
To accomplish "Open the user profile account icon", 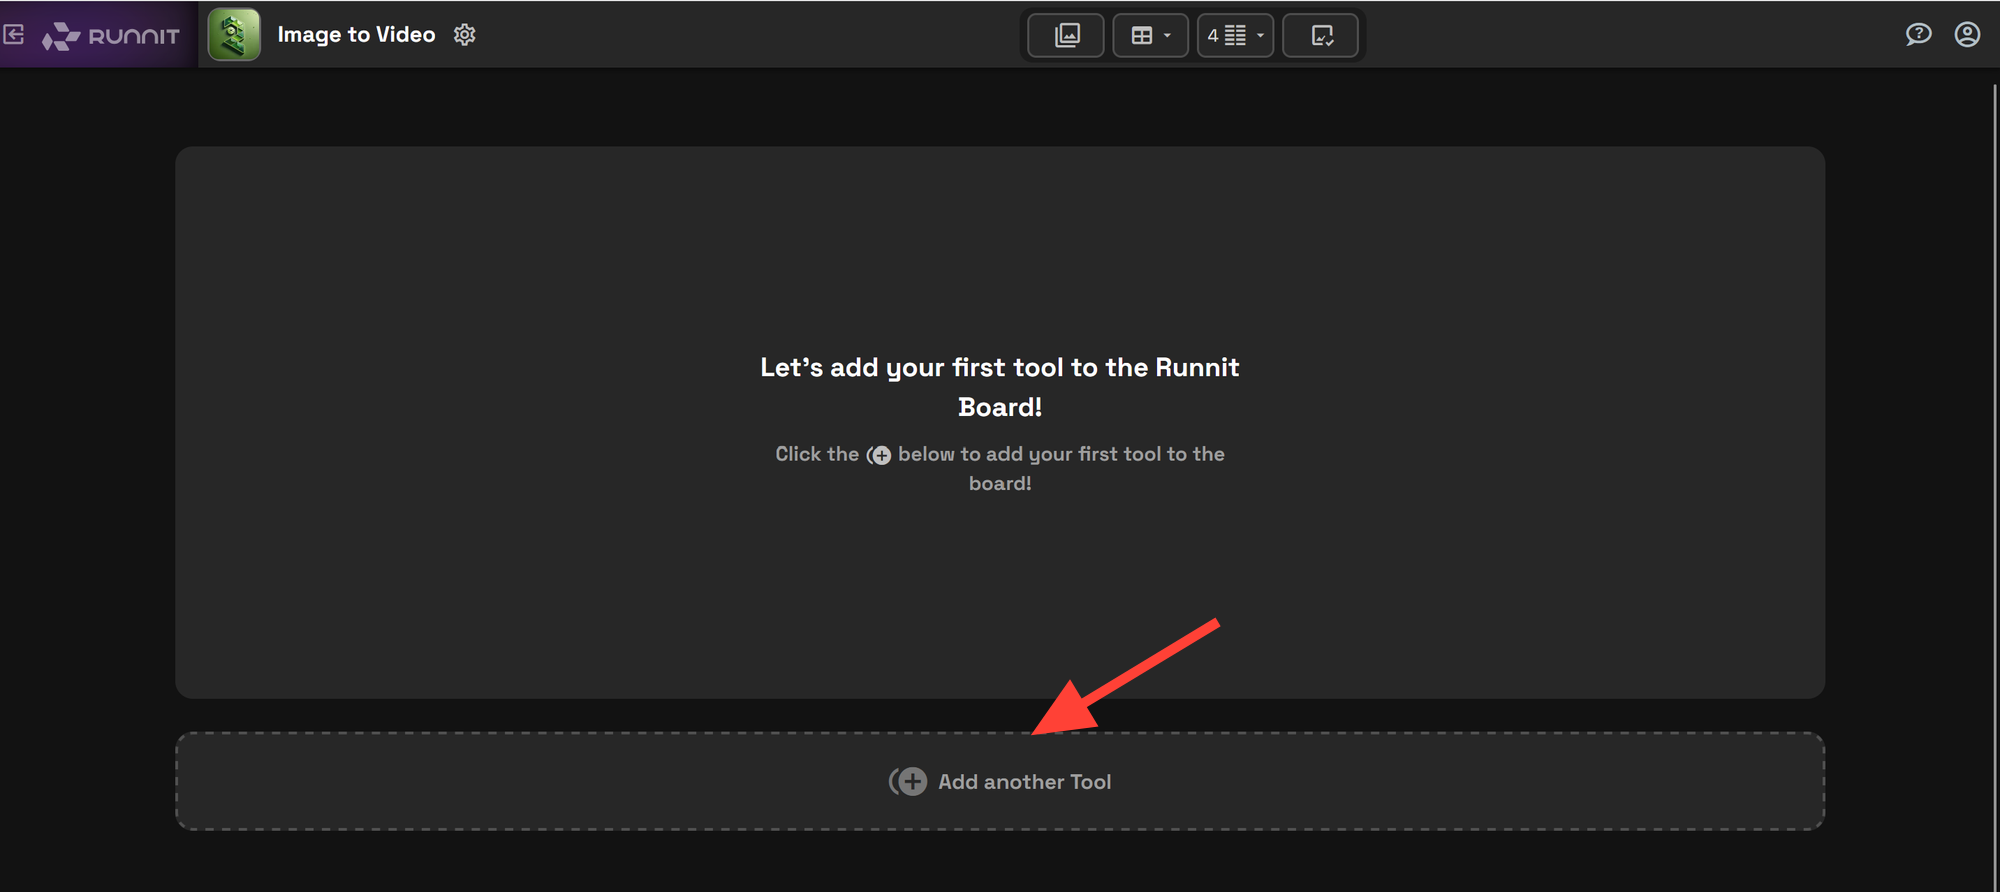I will tap(1967, 35).
